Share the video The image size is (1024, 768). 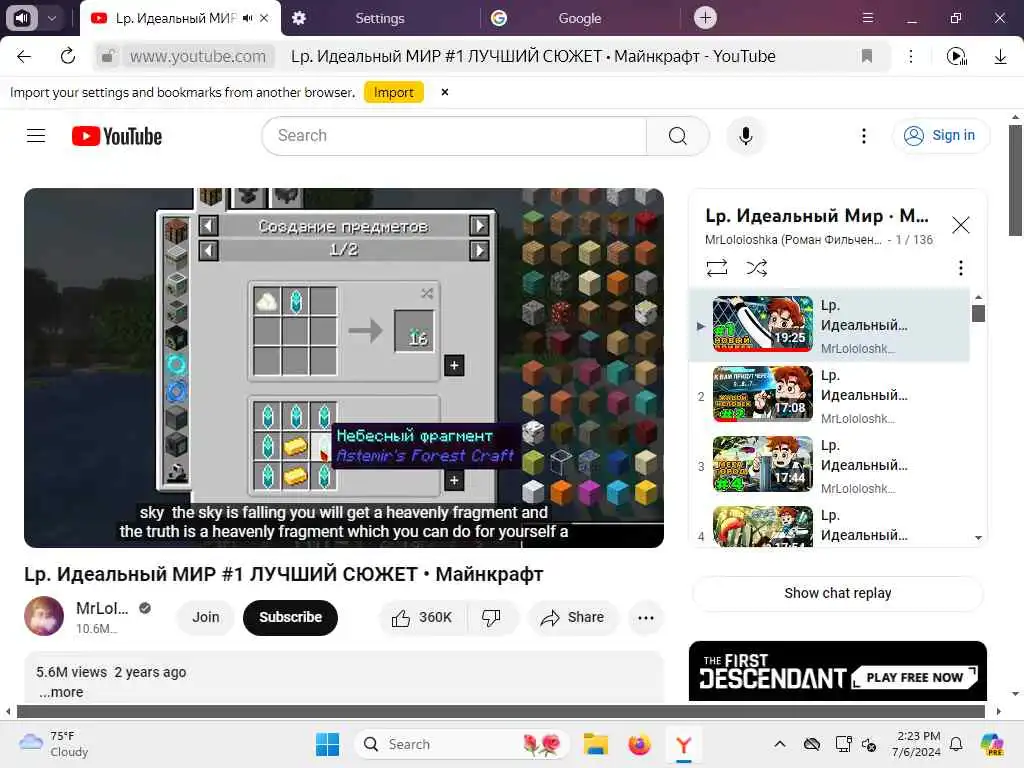pyautogui.click(x=572, y=617)
